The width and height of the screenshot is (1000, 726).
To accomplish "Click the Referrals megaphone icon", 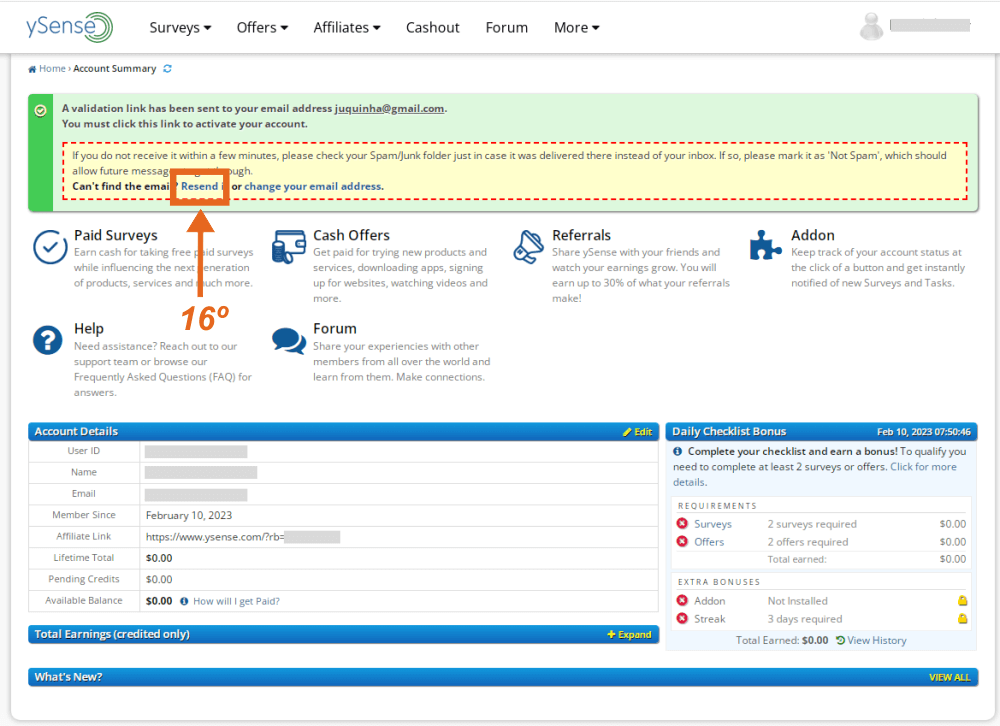I will click(x=528, y=248).
